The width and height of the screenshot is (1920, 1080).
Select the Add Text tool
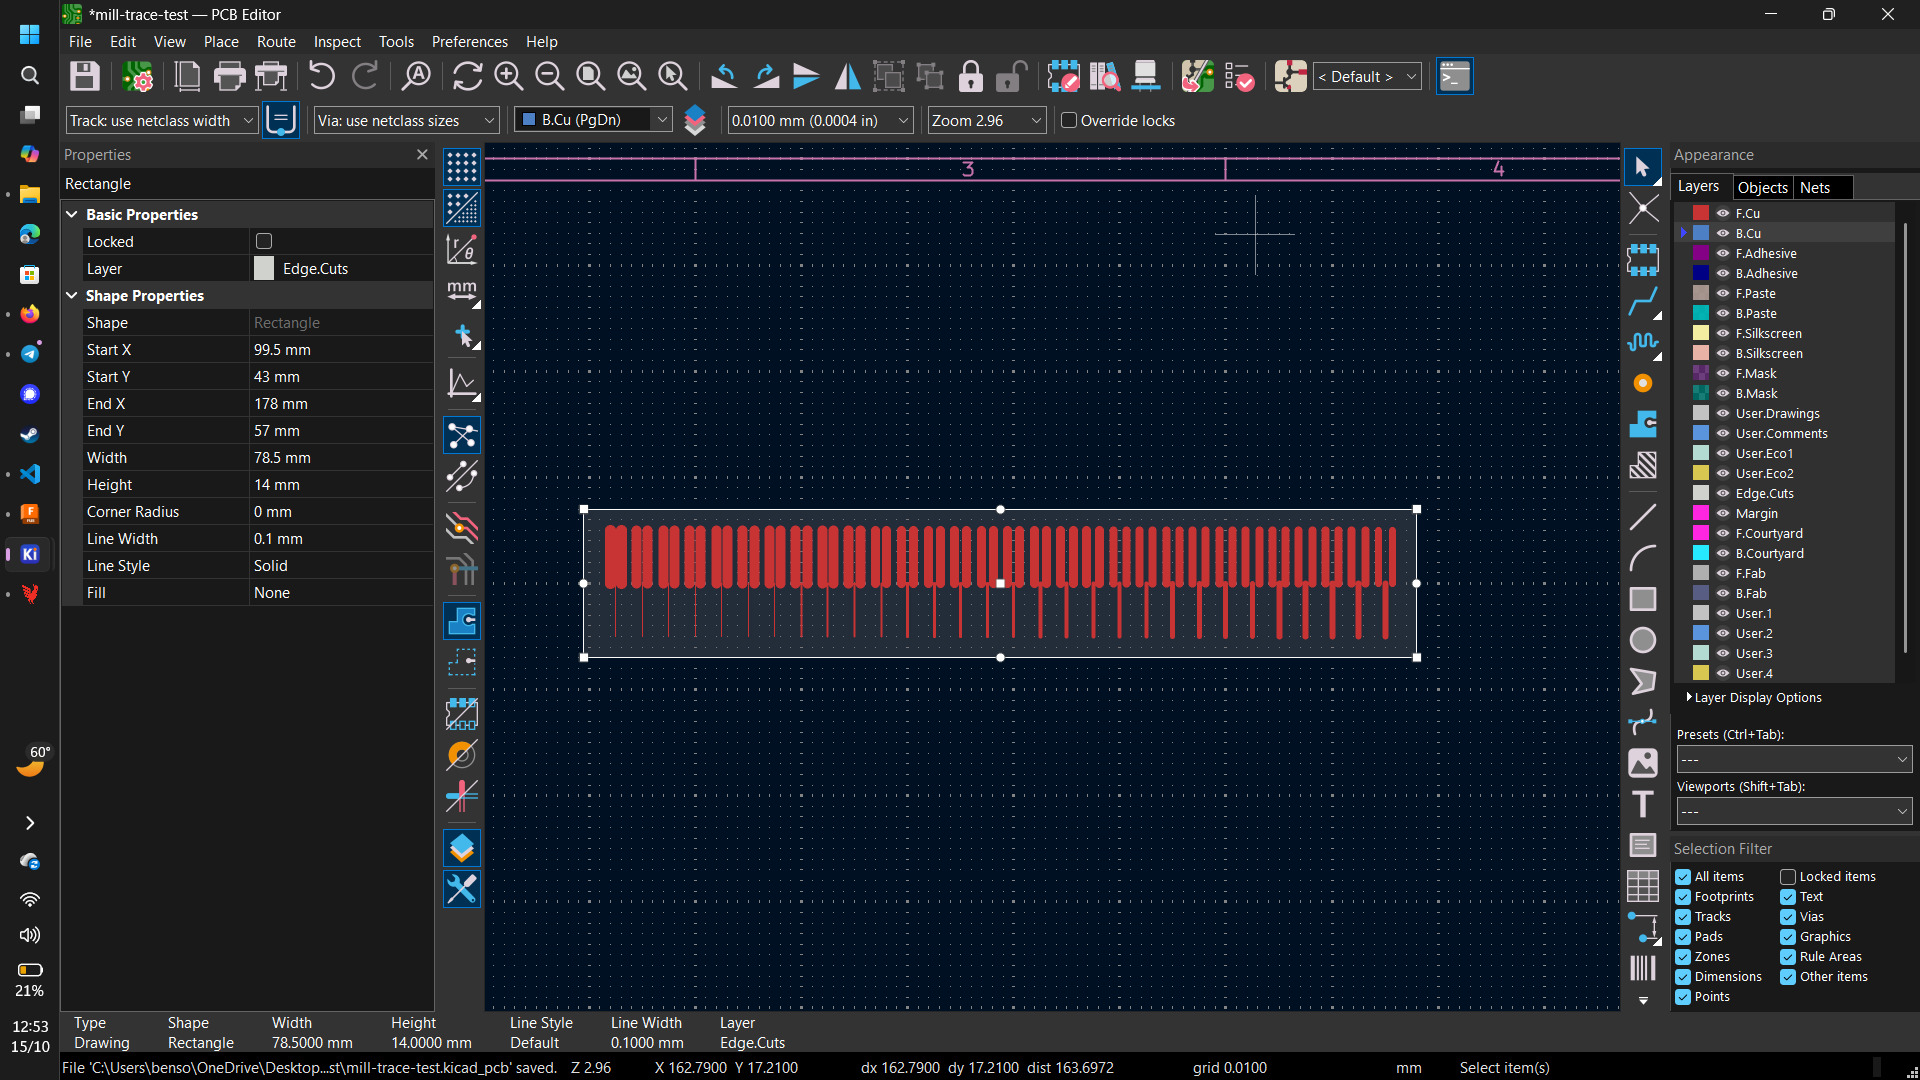[1642, 804]
